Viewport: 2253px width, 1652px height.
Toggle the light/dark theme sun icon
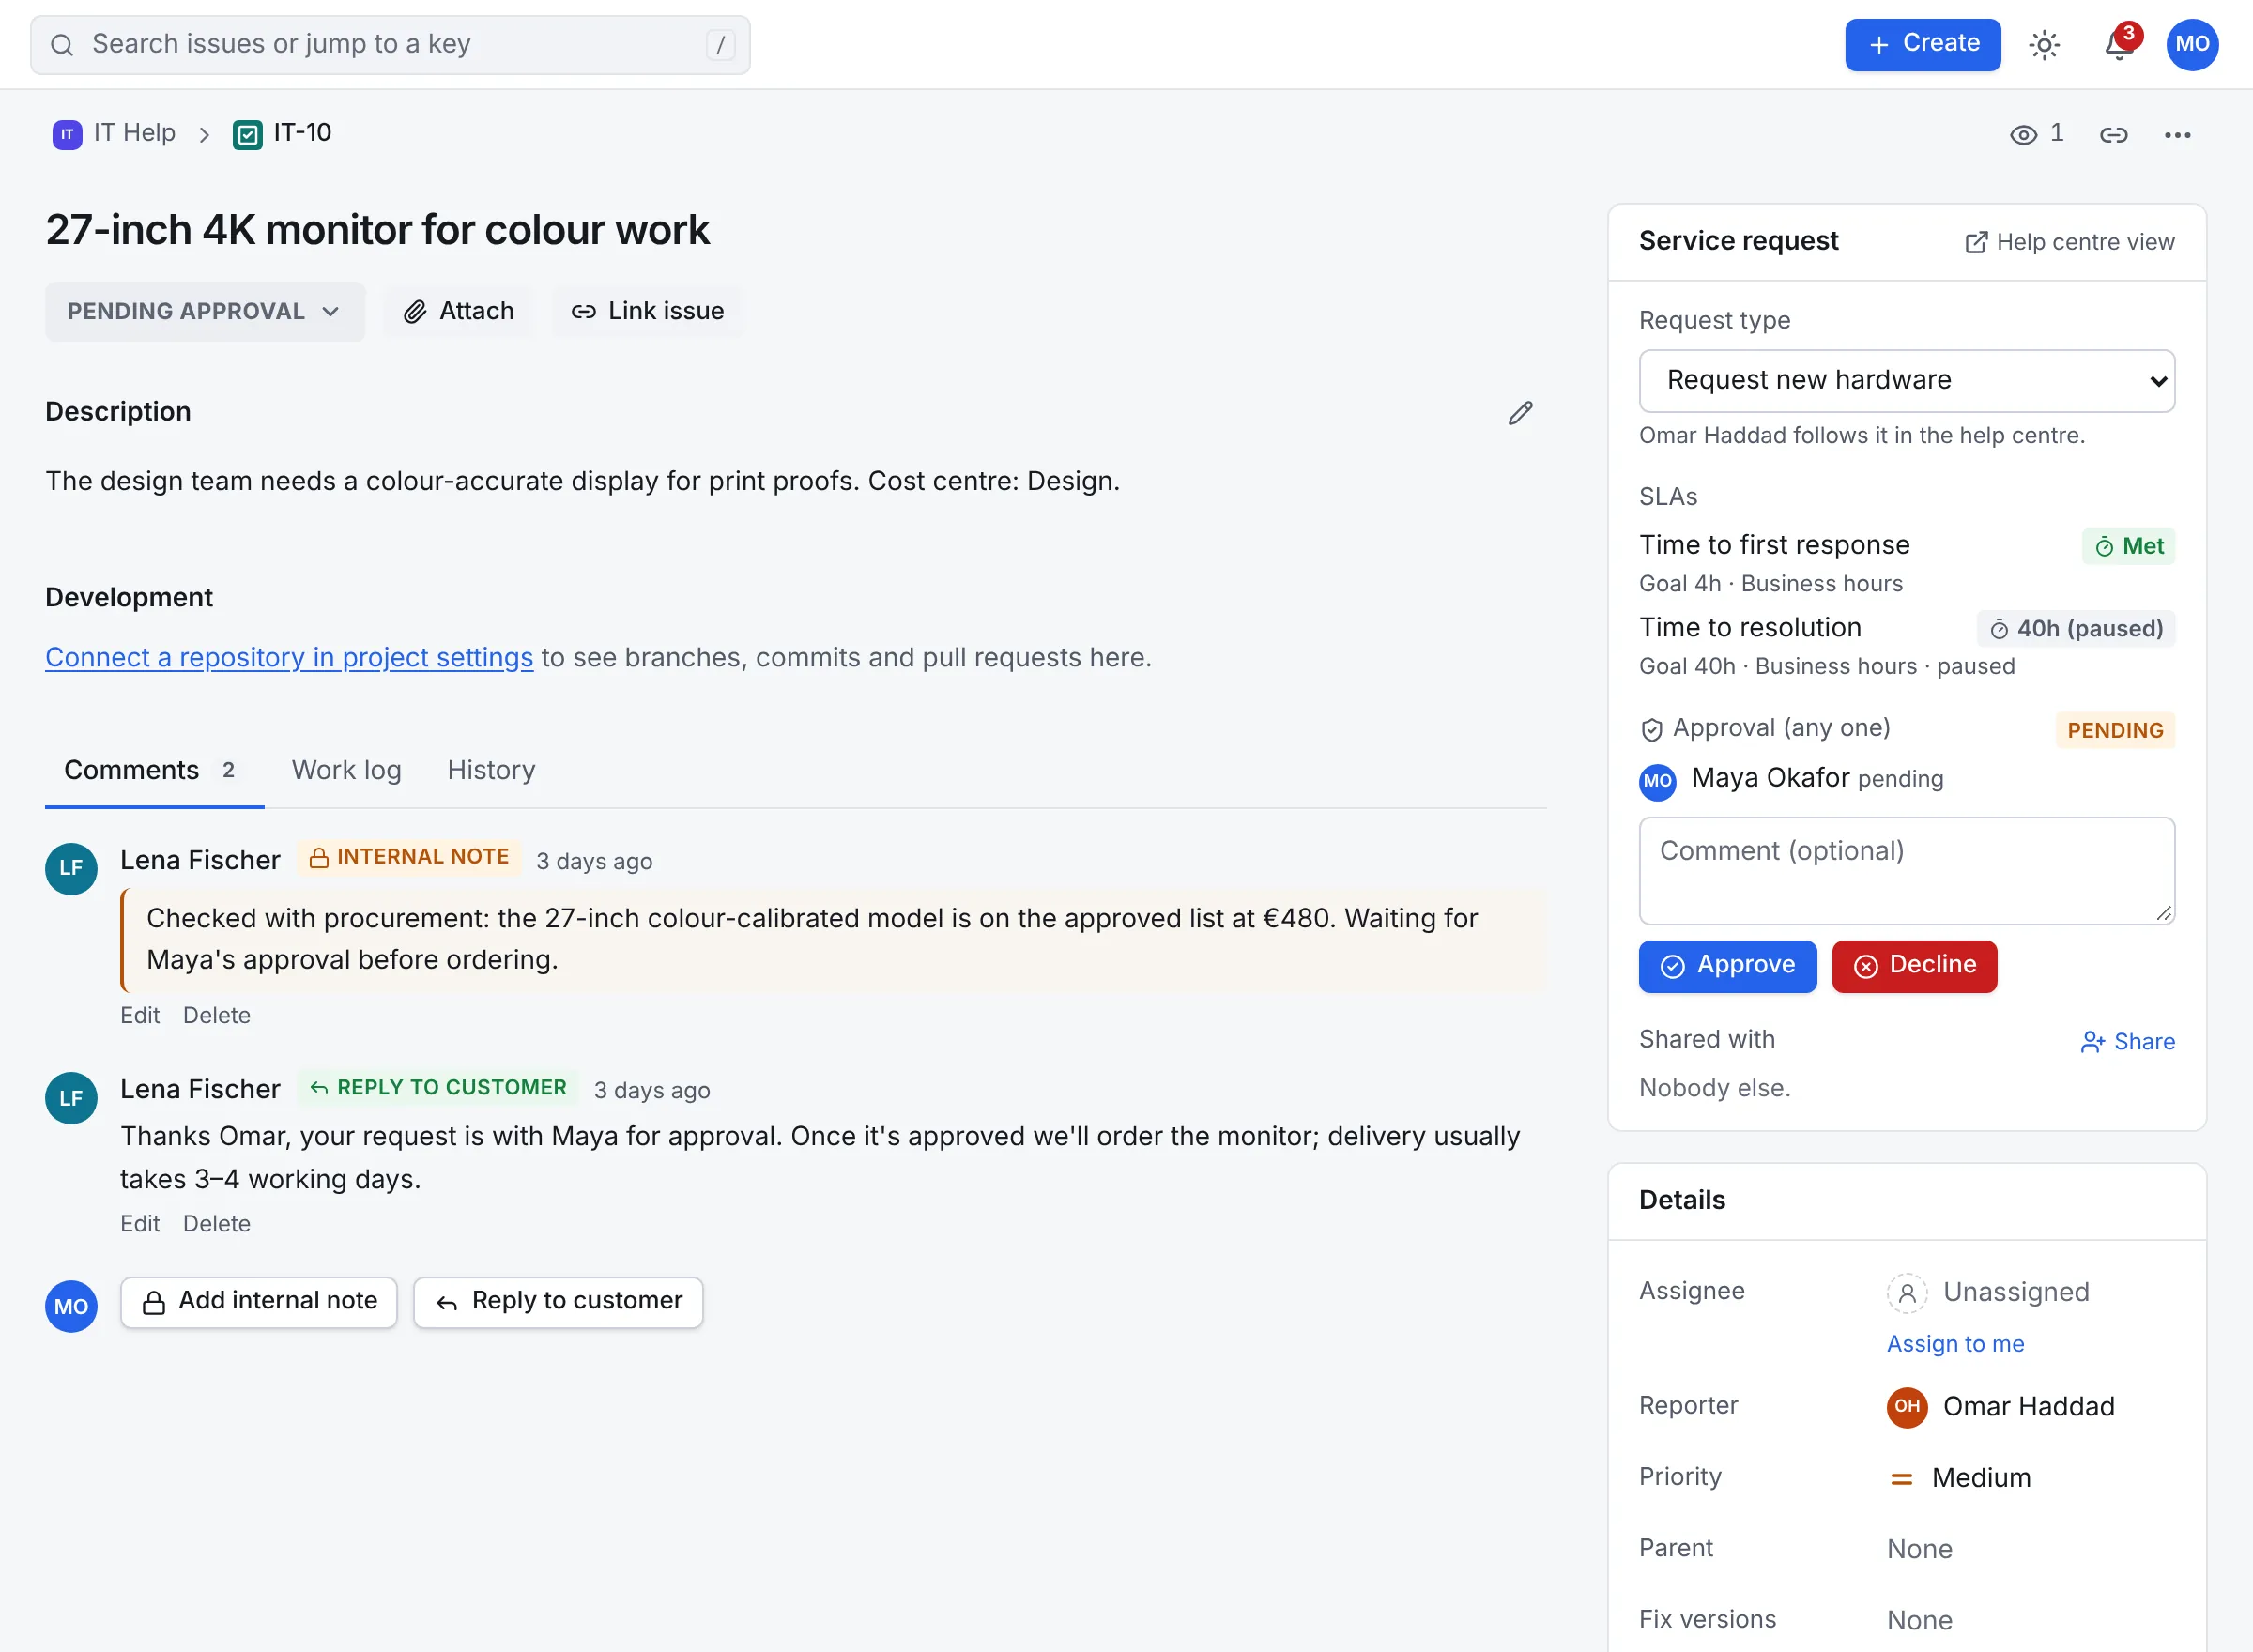tap(2044, 45)
